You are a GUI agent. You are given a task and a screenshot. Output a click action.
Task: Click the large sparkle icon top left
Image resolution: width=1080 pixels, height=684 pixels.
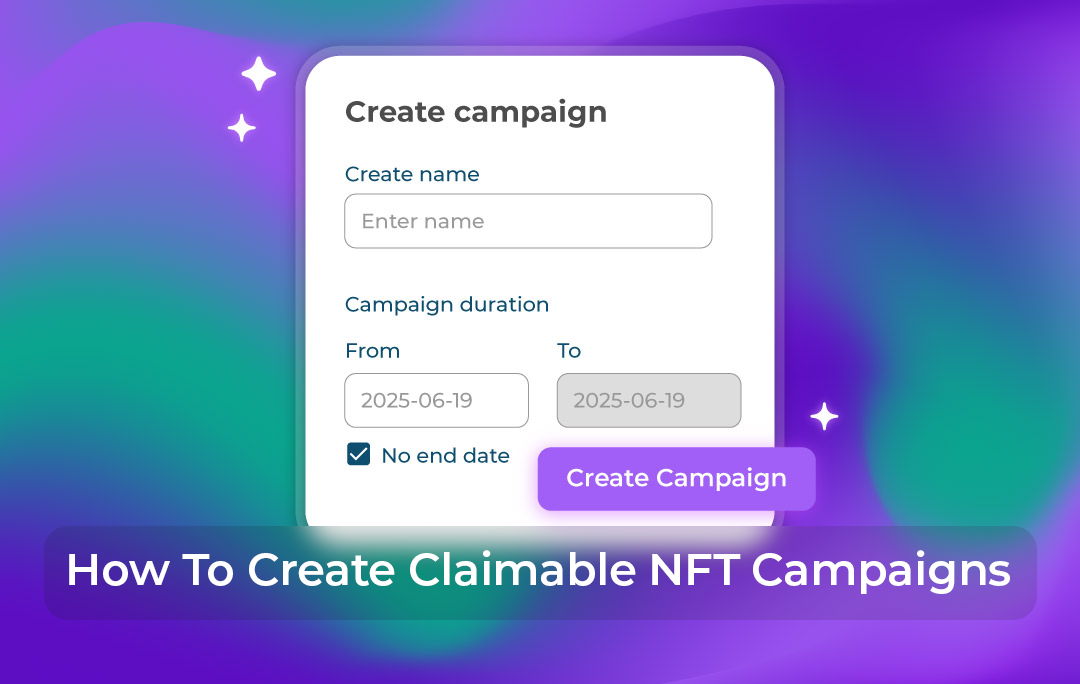(x=258, y=72)
